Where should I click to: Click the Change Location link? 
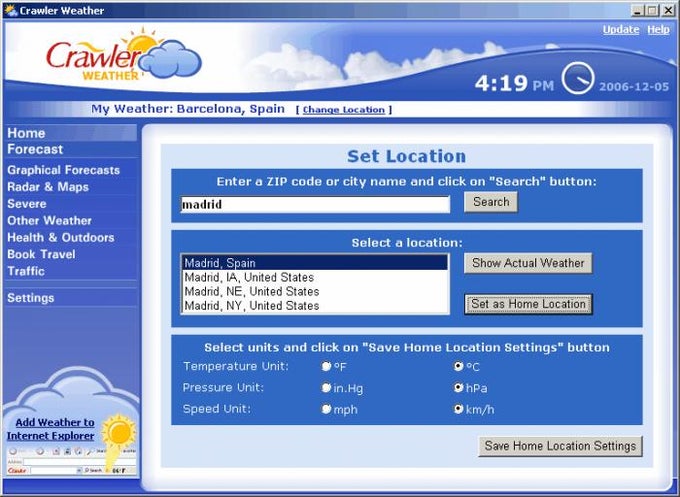[343, 110]
